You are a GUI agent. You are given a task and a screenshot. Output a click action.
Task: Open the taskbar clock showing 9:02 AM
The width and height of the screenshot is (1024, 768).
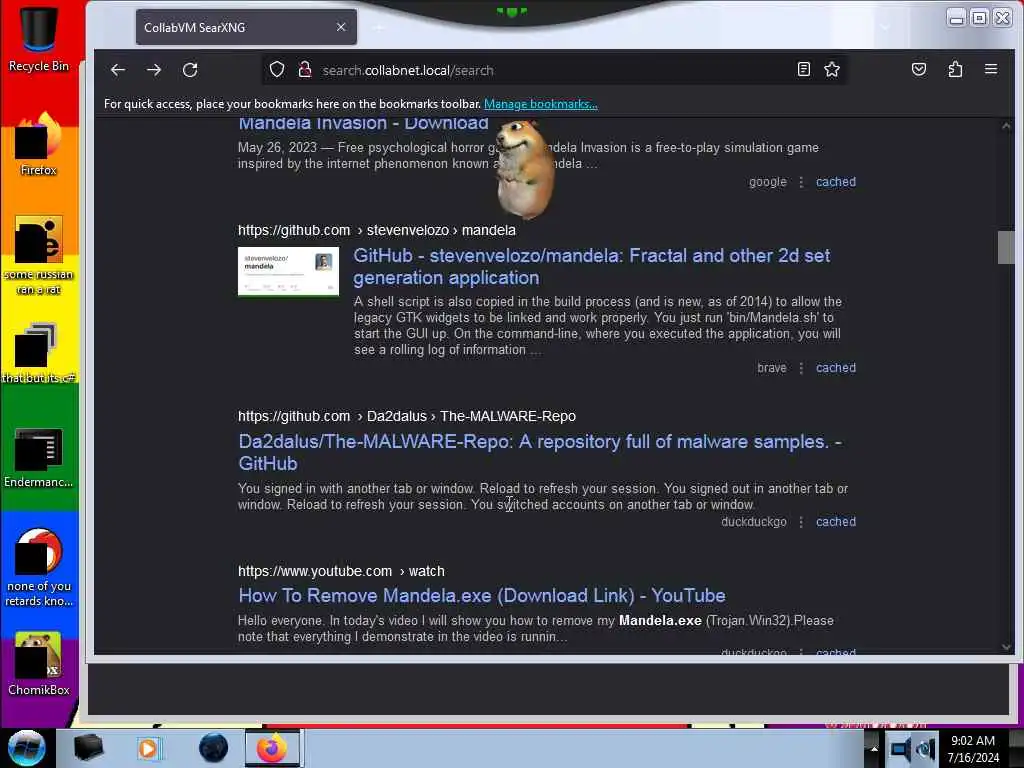pos(973,749)
